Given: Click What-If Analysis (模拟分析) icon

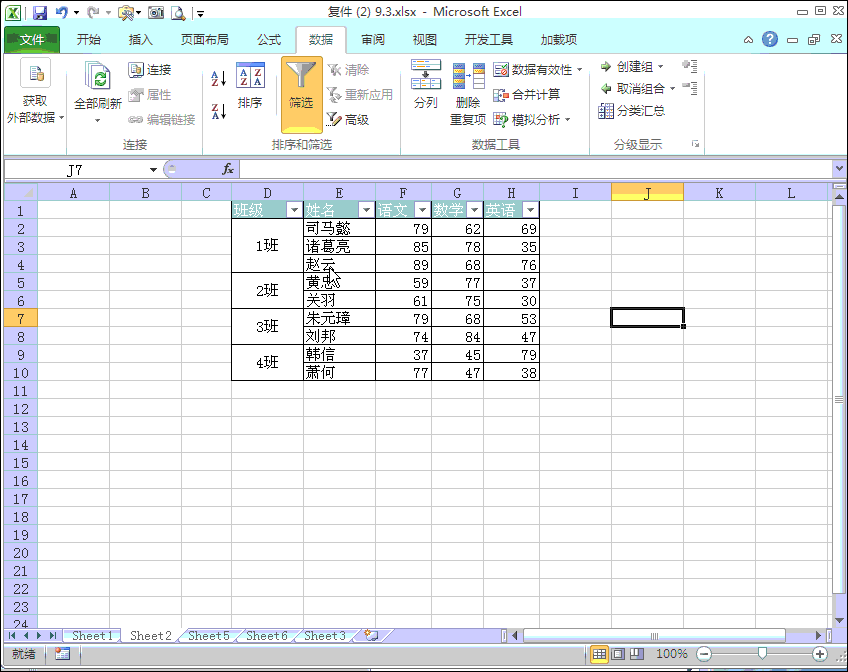Looking at the screenshot, I should pyautogui.click(x=501, y=119).
